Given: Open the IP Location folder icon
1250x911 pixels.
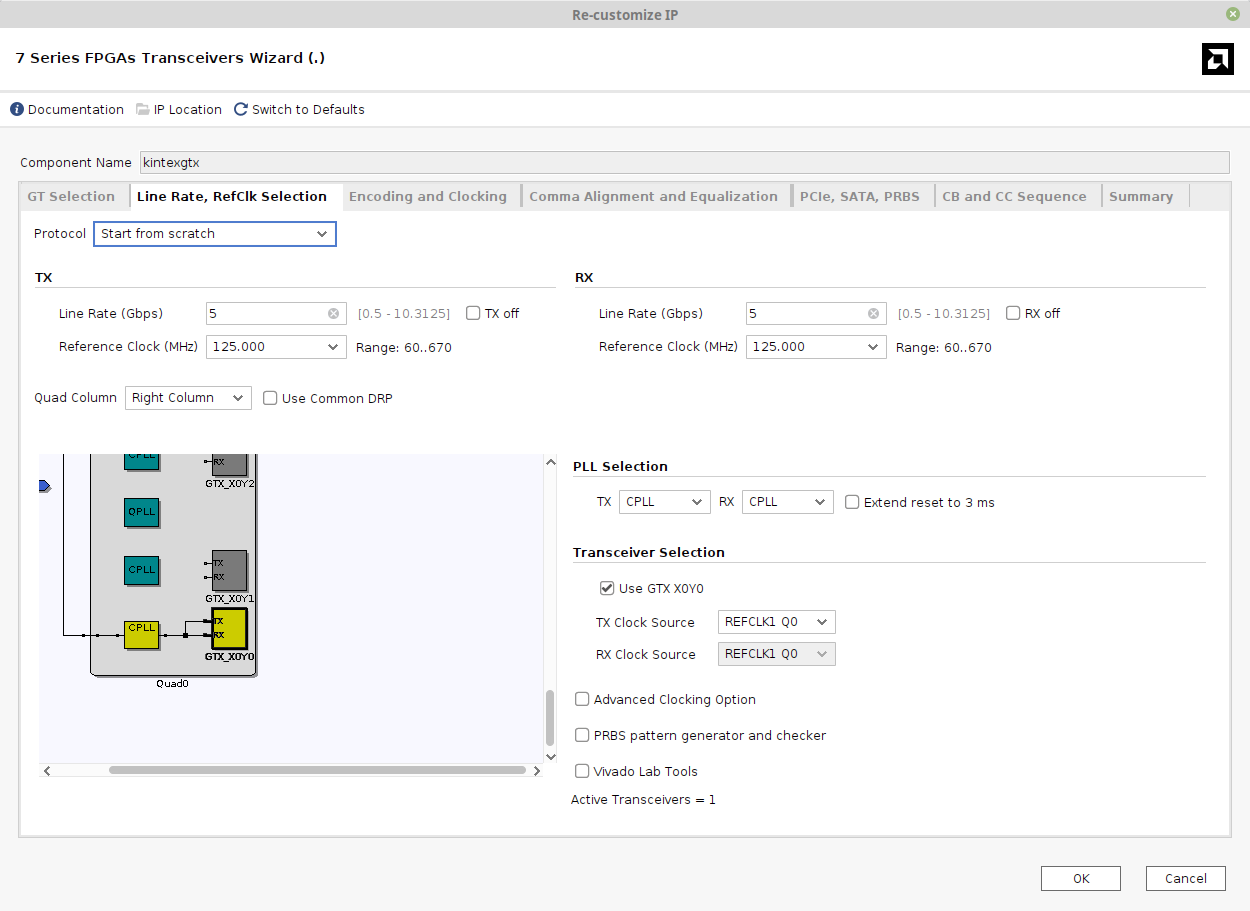Looking at the screenshot, I should click(142, 109).
